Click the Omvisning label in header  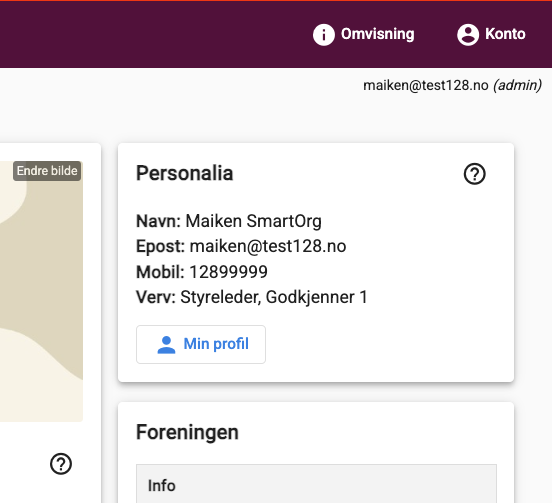[377, 34]
